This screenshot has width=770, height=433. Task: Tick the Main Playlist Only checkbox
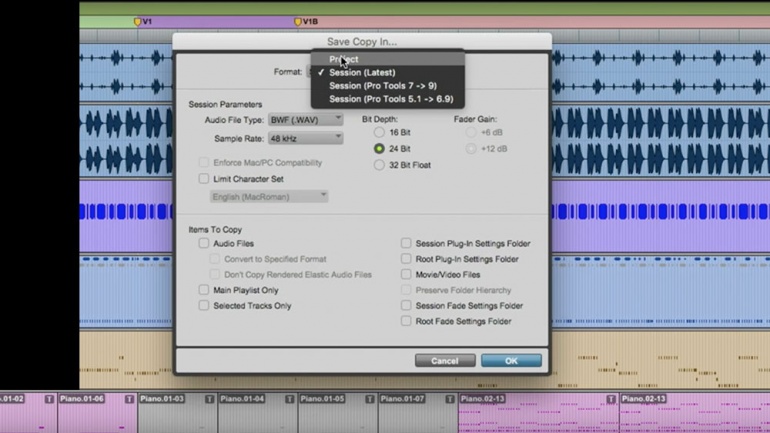204,290
